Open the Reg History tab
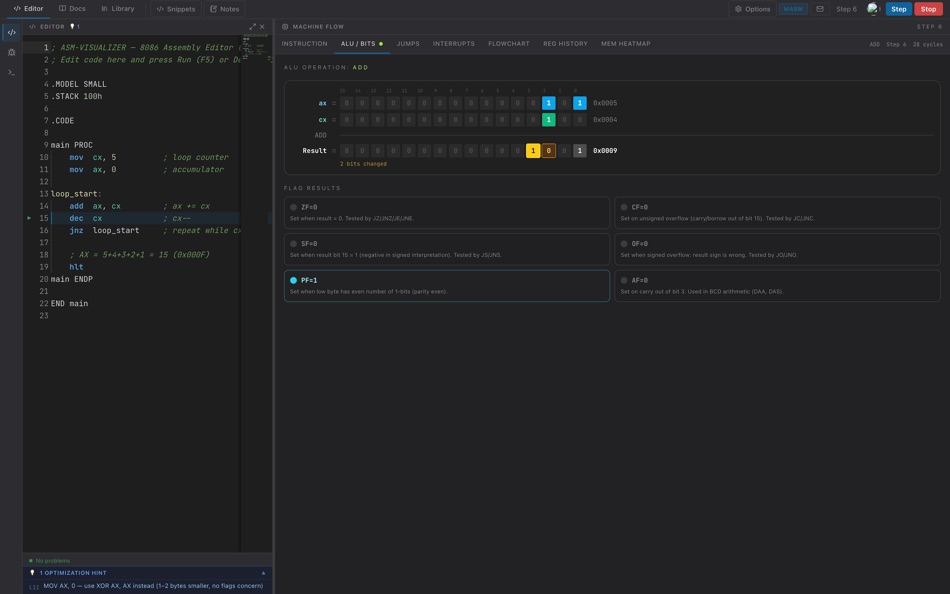Viewport: 950px width, 594px height. pos(565,44)
